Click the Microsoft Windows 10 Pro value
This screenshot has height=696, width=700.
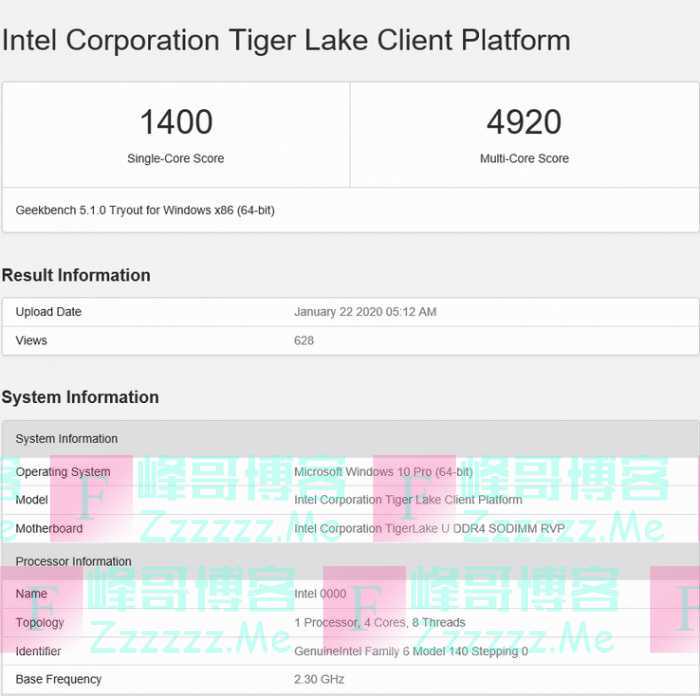(383, 471)
